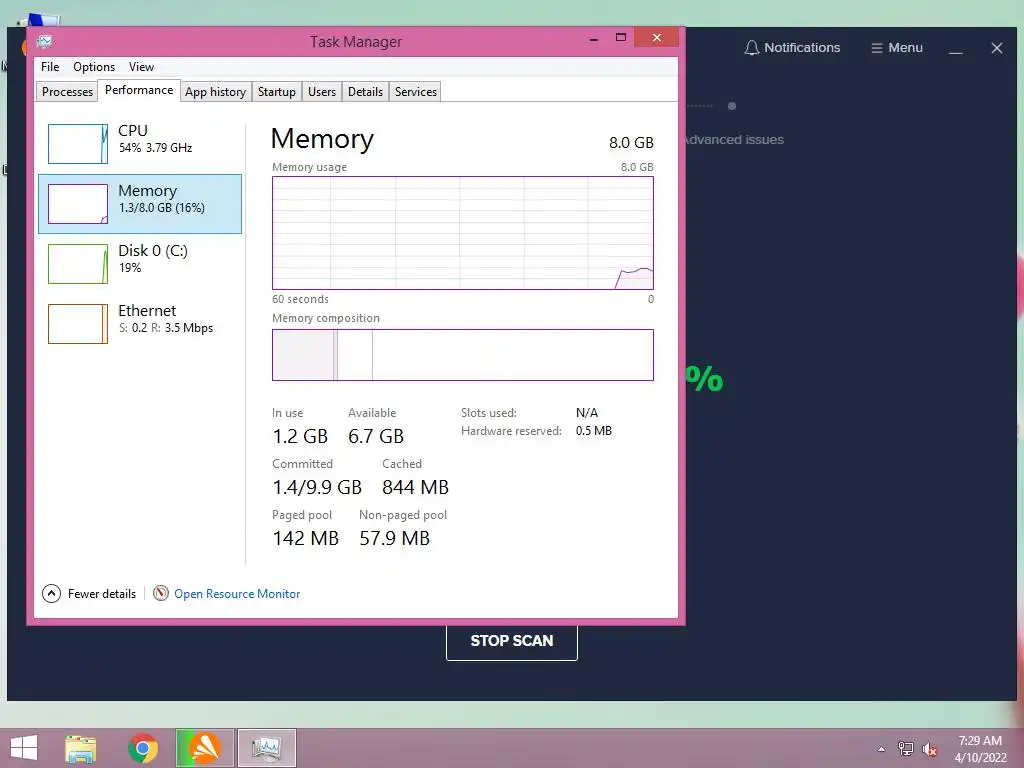This screenshot has width=1024, height=768.
Task: Open the Options menu
Action: click(94, 67)
